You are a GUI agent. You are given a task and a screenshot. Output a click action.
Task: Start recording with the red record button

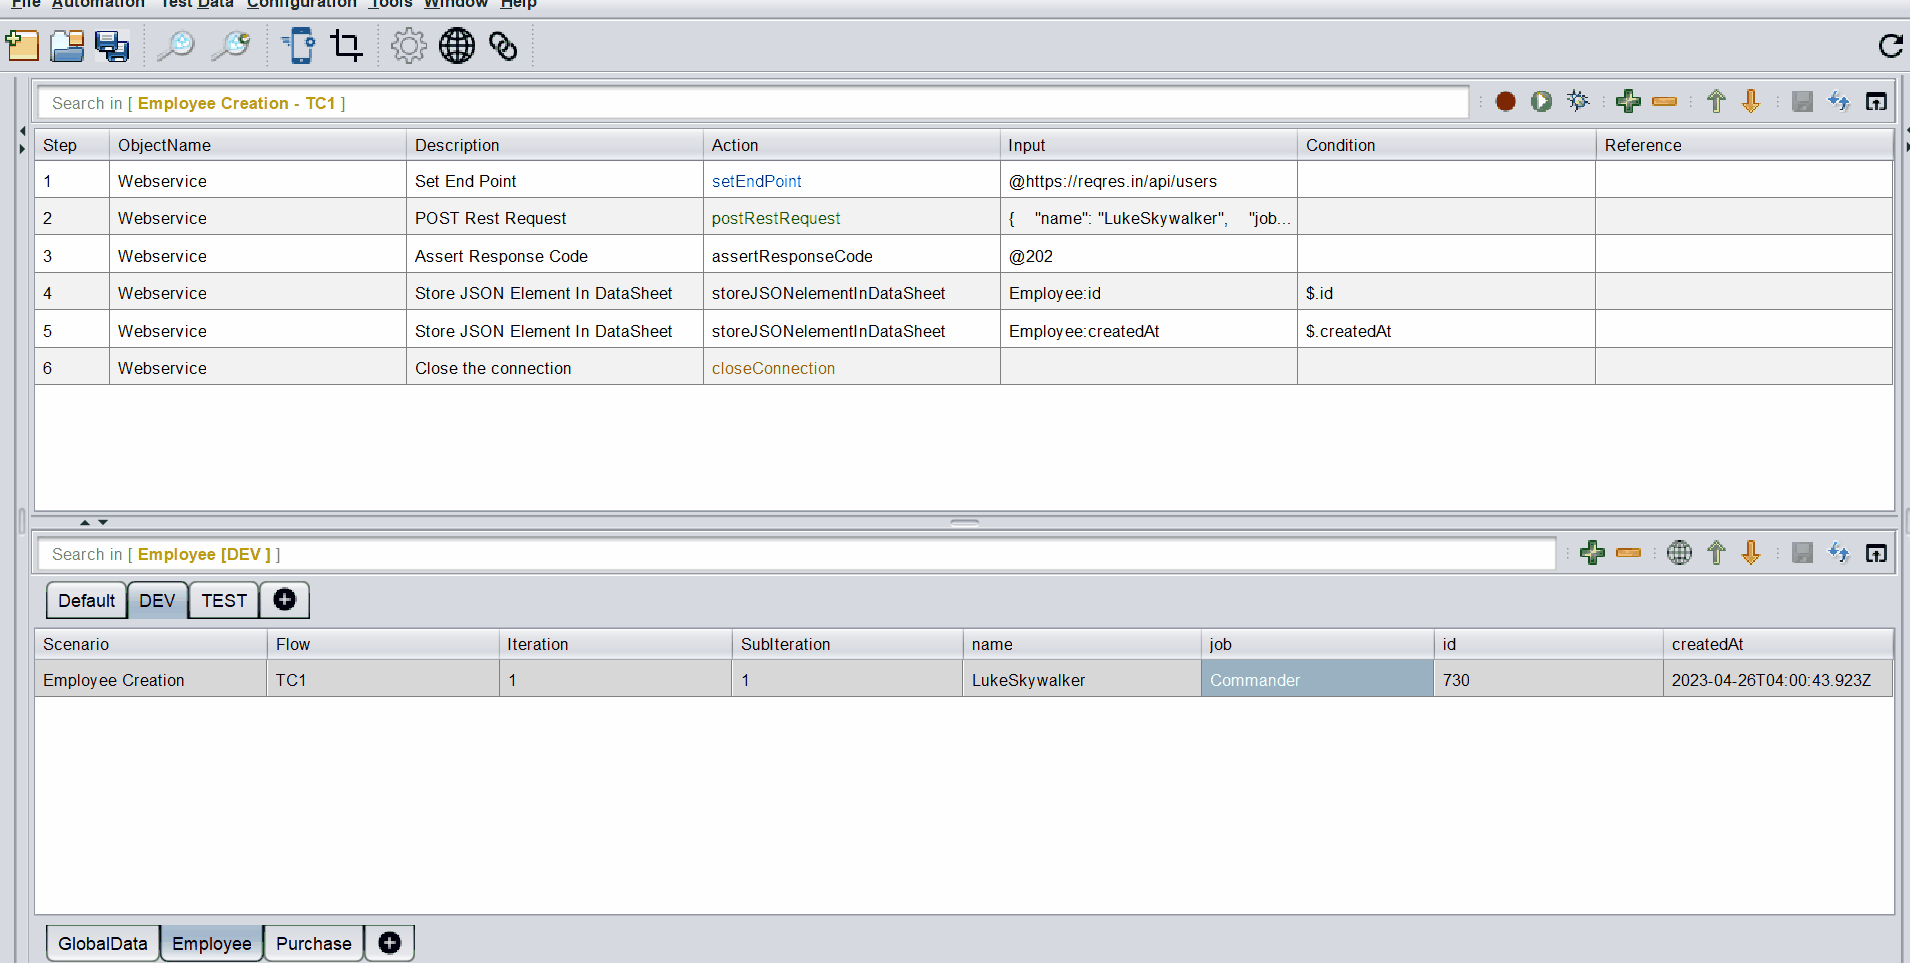[1505, 101]
